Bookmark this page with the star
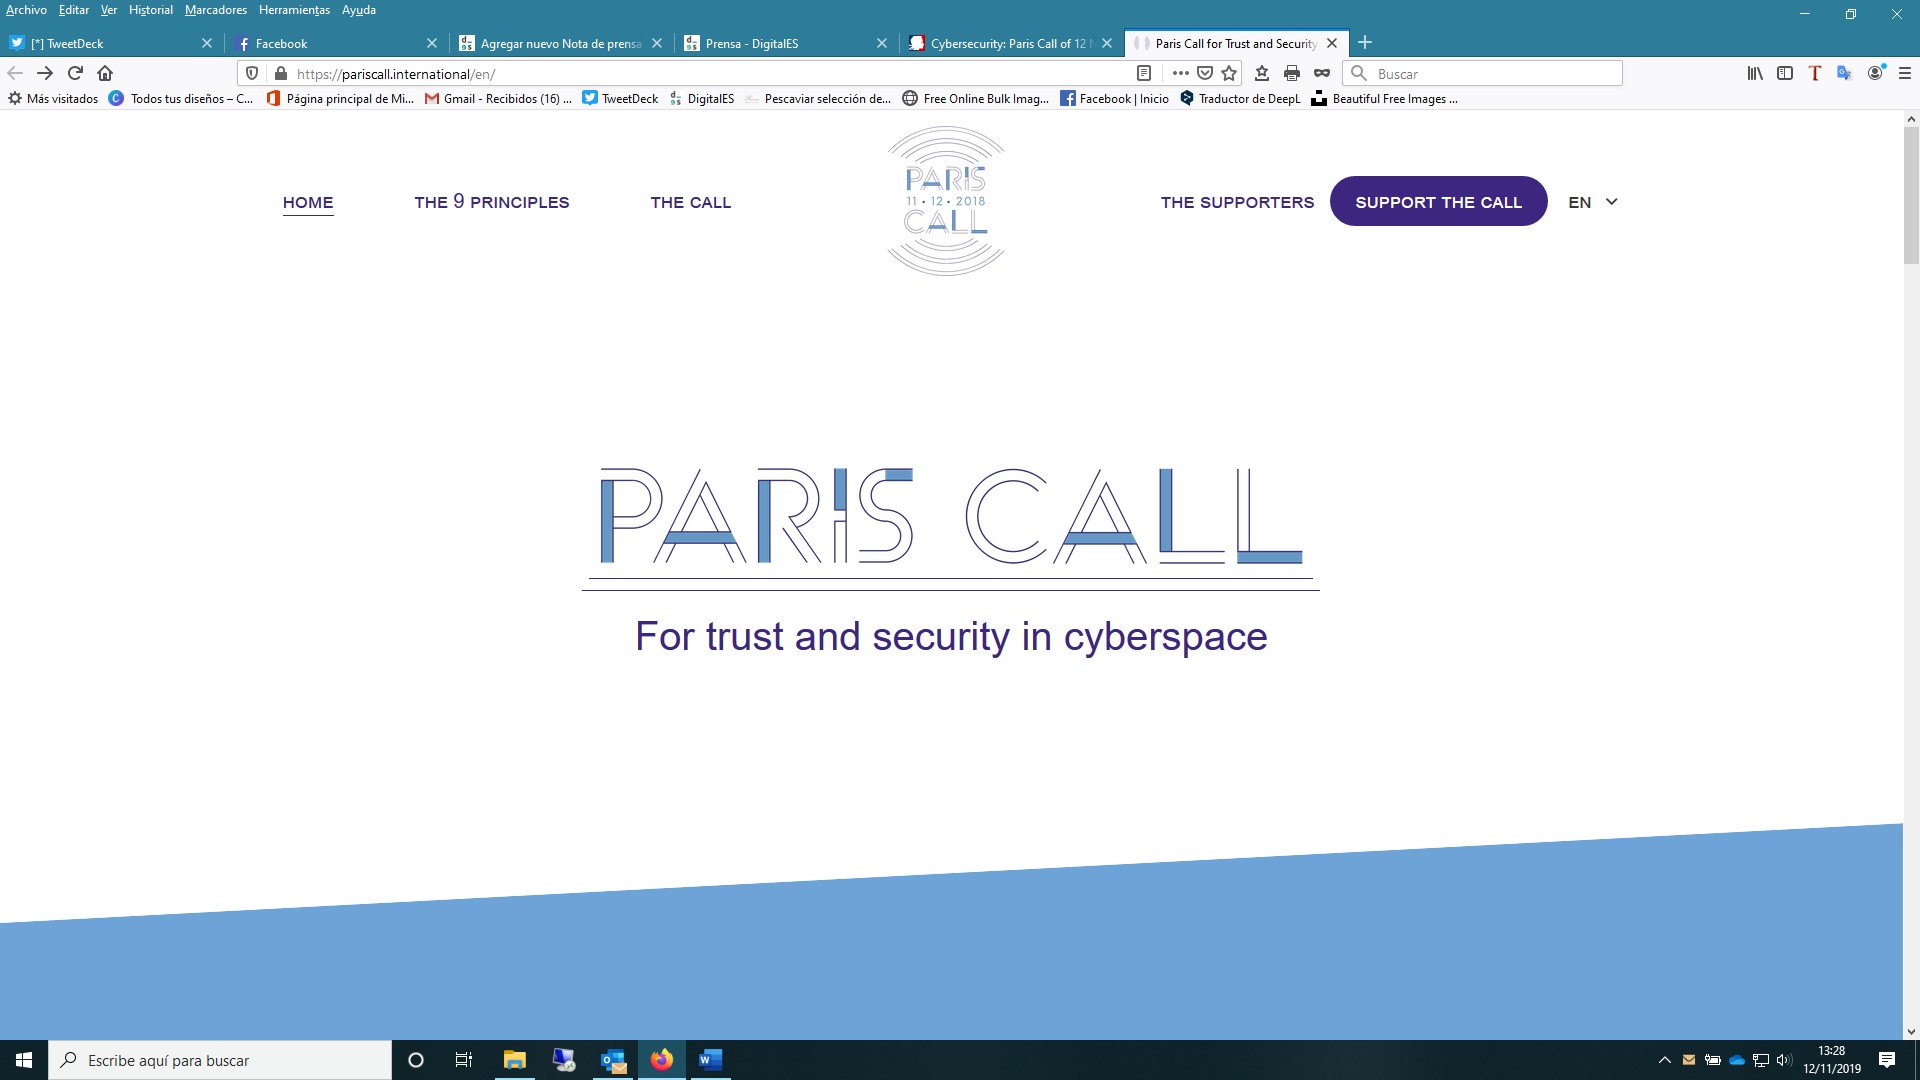The height and width of the screenshot is (1080, 1920). 1229,73
